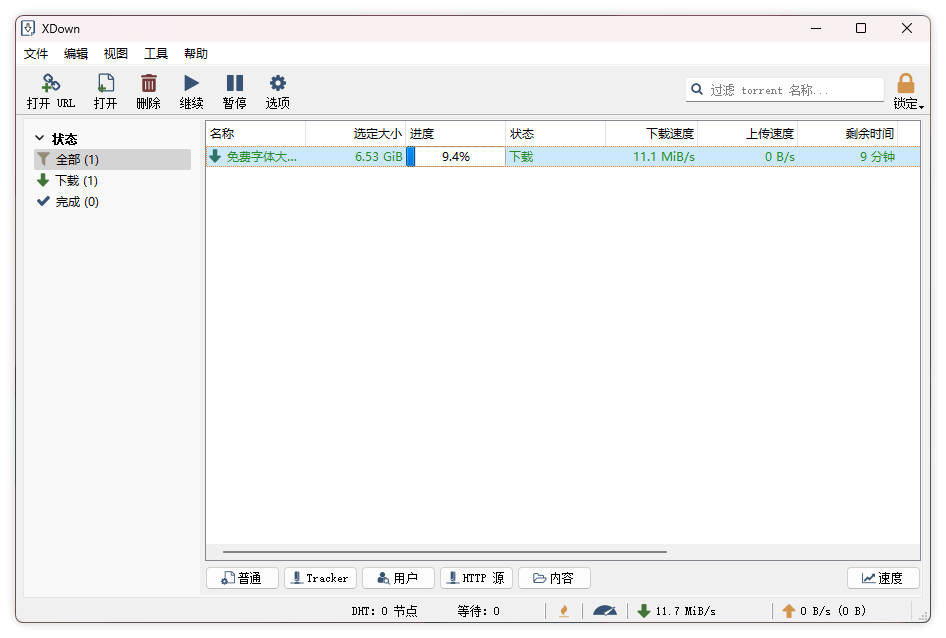Sort by 上传速度 column header
Image resolution: width=946 pixels, height=638 pixels.
click(x=748, y=133)
